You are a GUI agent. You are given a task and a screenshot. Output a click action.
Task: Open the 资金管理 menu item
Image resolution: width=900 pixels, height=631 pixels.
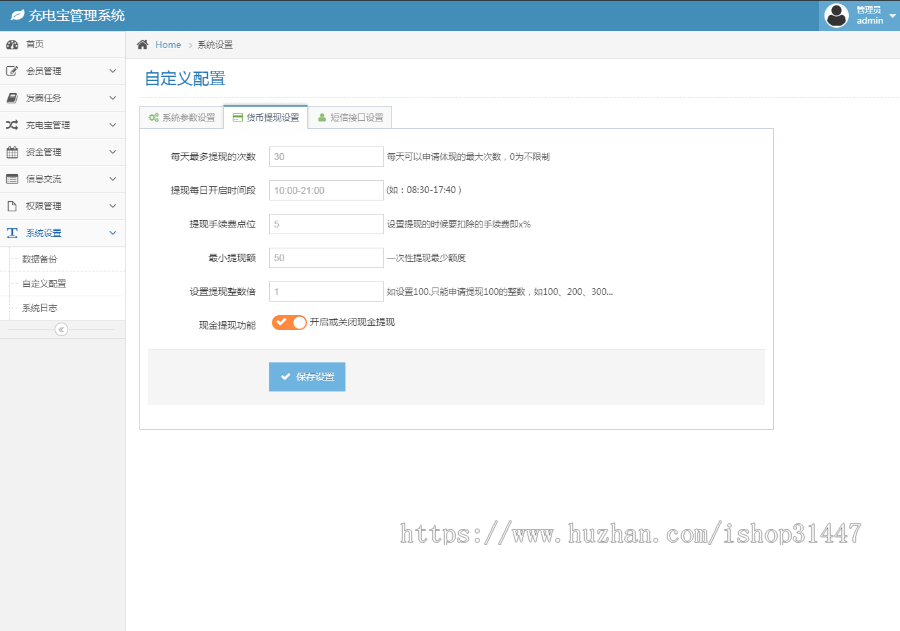pos(63,152)
